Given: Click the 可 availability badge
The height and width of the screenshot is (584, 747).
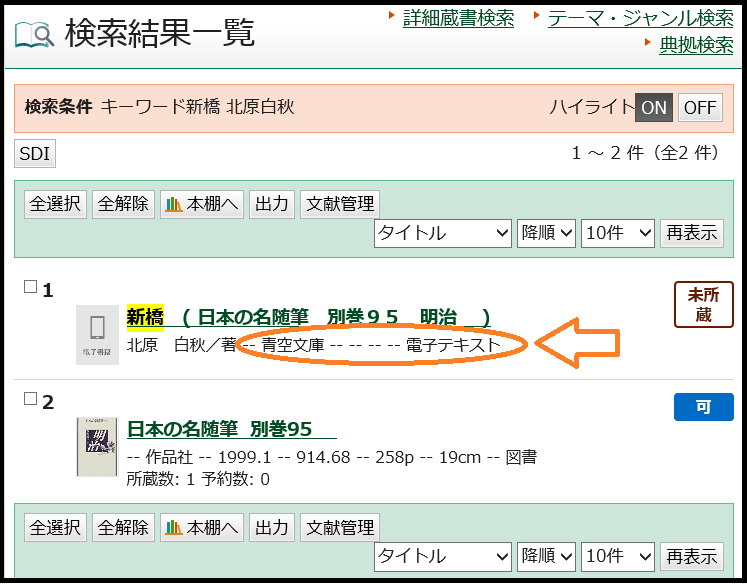Looking at the screenshot, I should click(704, 407).
